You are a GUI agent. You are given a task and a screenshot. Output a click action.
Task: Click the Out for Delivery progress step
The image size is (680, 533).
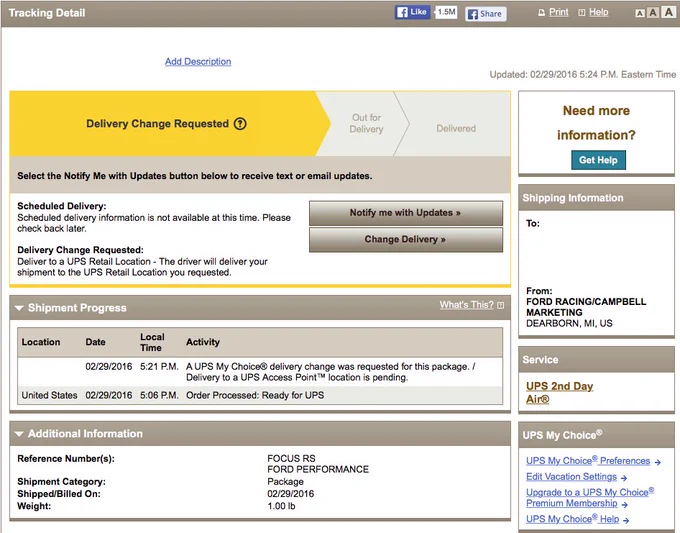coord(366,123)
